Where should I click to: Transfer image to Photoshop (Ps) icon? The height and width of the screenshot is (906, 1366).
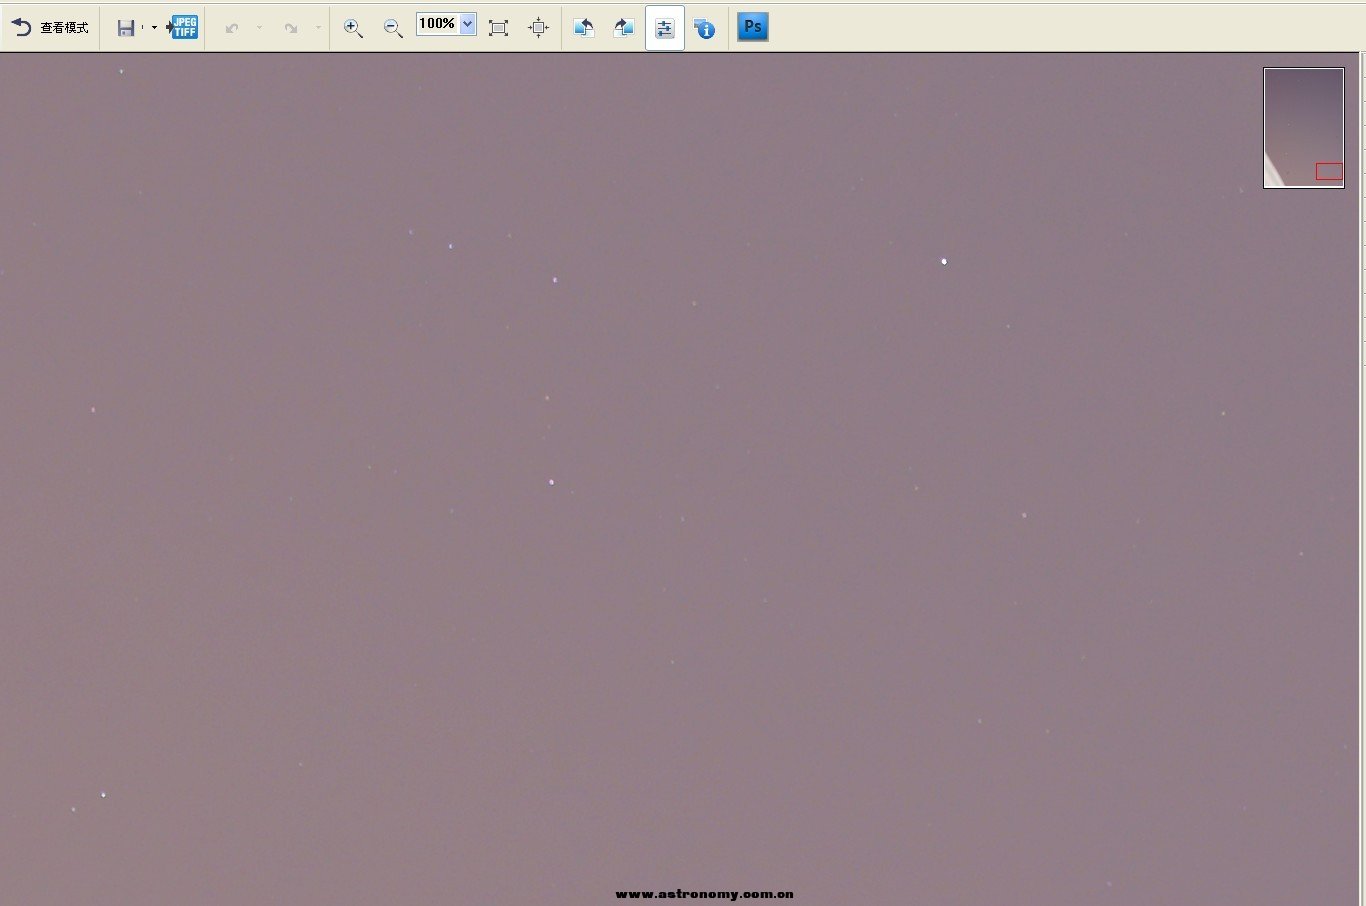[753, 27]
